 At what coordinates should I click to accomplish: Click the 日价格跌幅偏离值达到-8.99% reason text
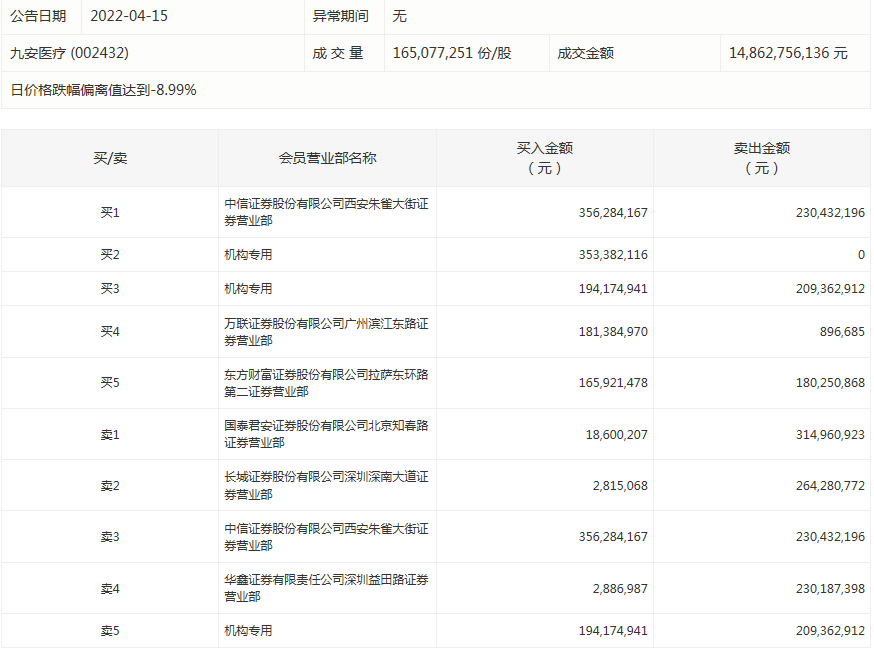click(103, 90)
